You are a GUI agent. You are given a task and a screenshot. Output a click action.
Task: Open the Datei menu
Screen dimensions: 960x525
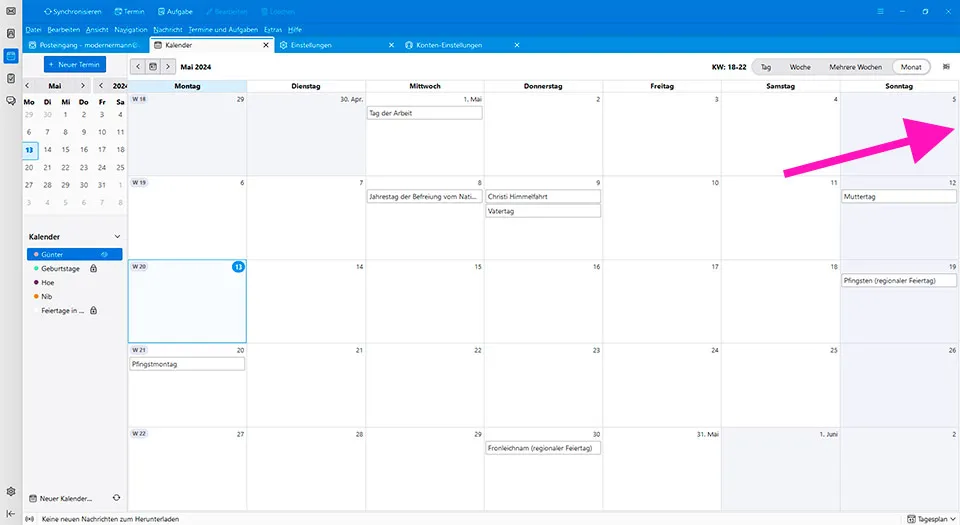pos(34,29)
